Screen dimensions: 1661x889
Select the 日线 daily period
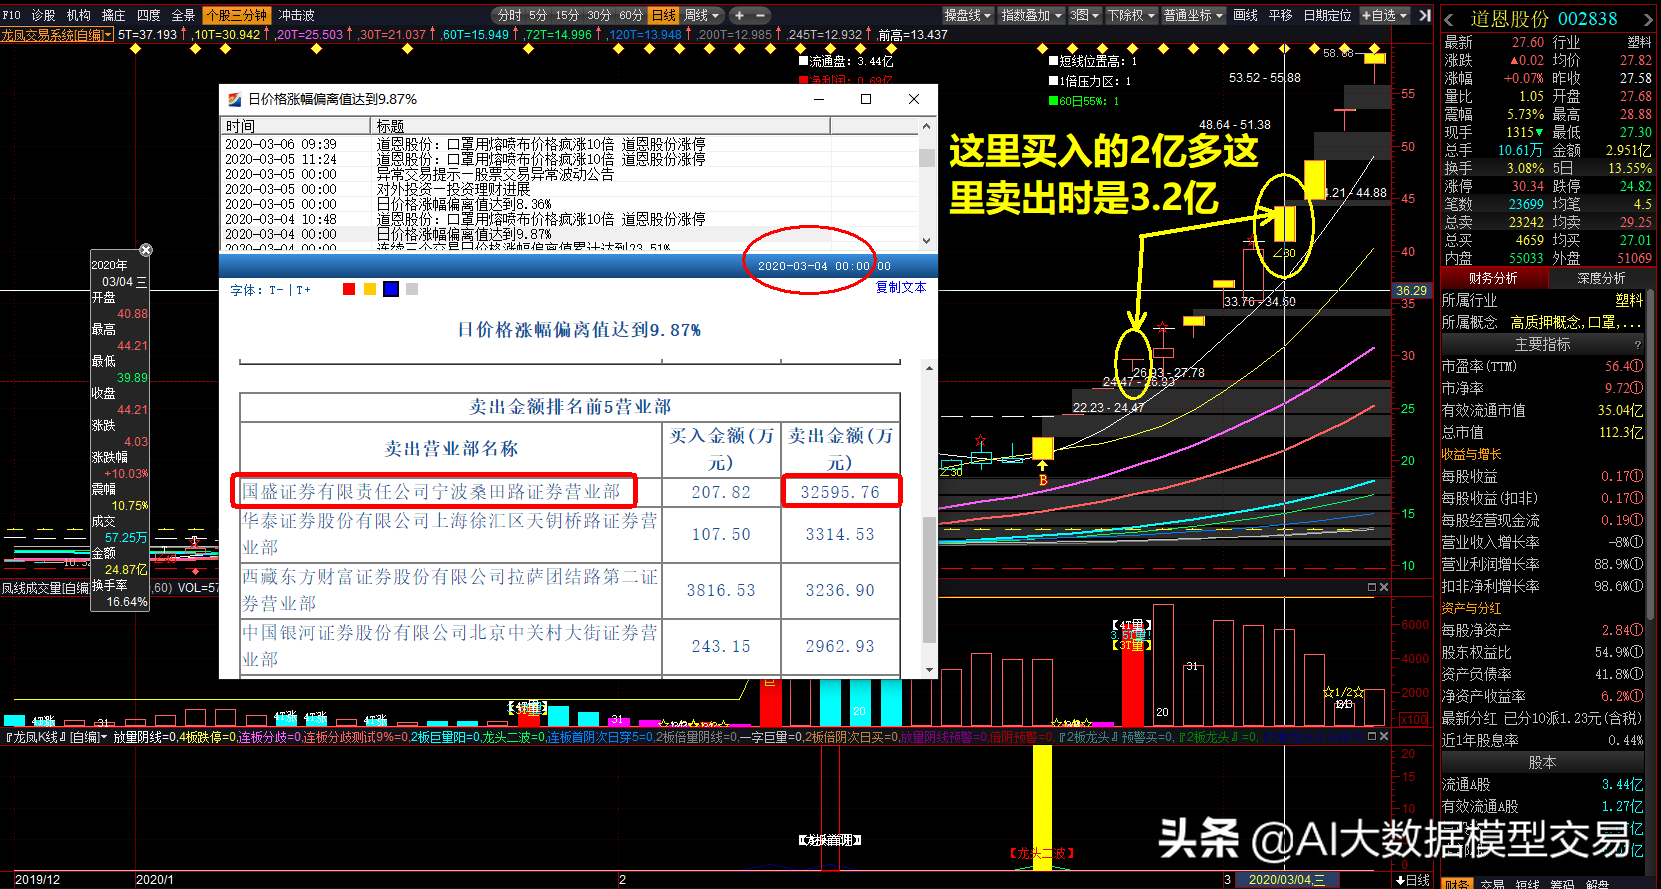pyautogui.click(x=664, y=15)
